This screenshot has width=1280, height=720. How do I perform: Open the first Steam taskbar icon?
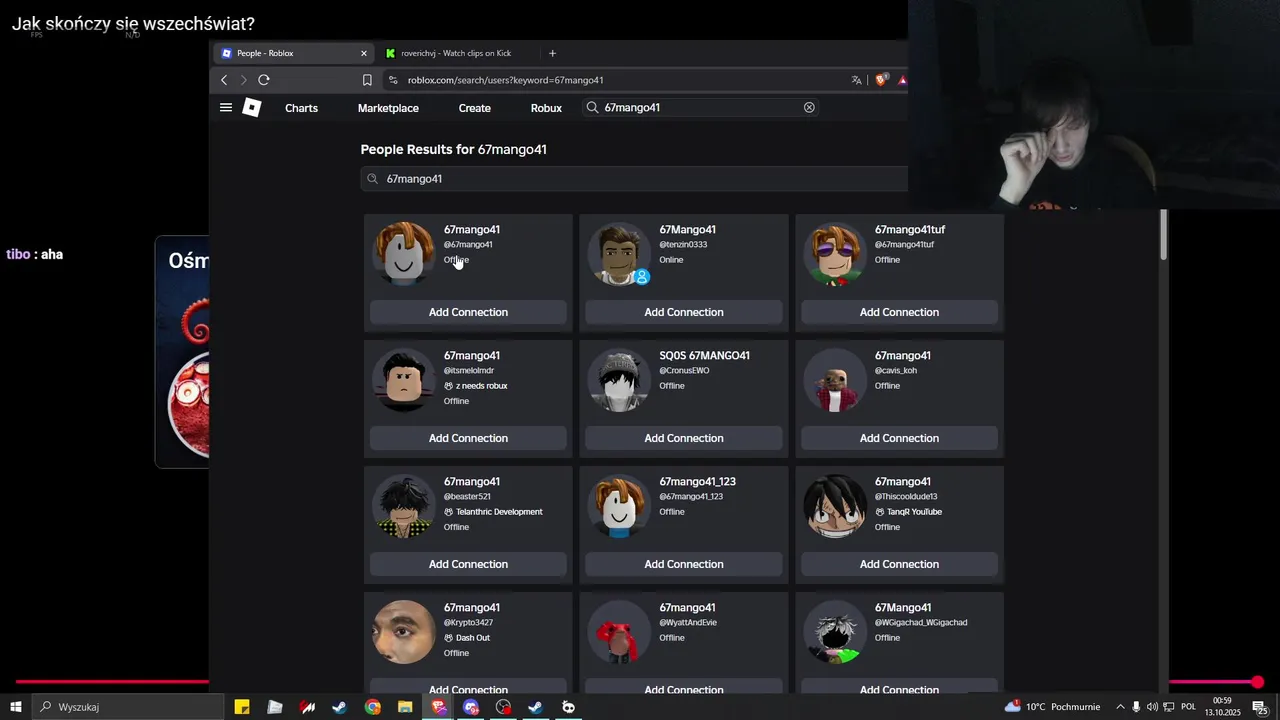[340, 707]
